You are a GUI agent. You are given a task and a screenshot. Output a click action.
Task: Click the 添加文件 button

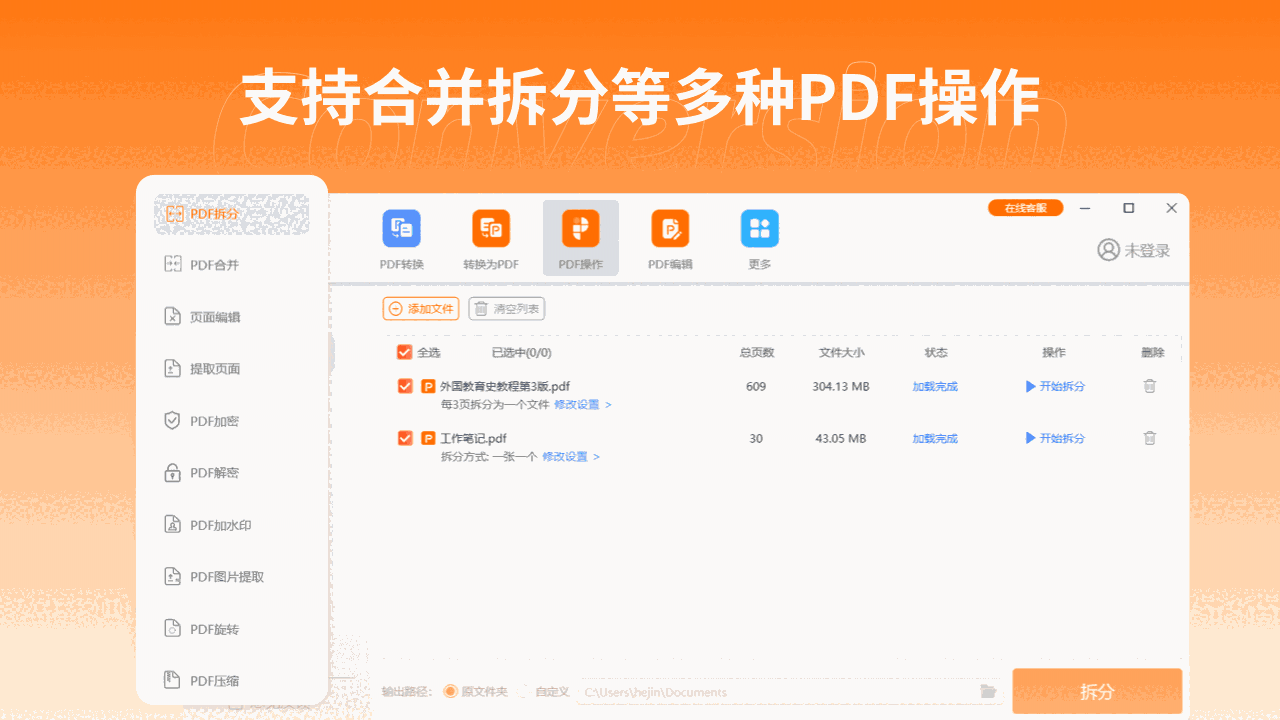420,308
